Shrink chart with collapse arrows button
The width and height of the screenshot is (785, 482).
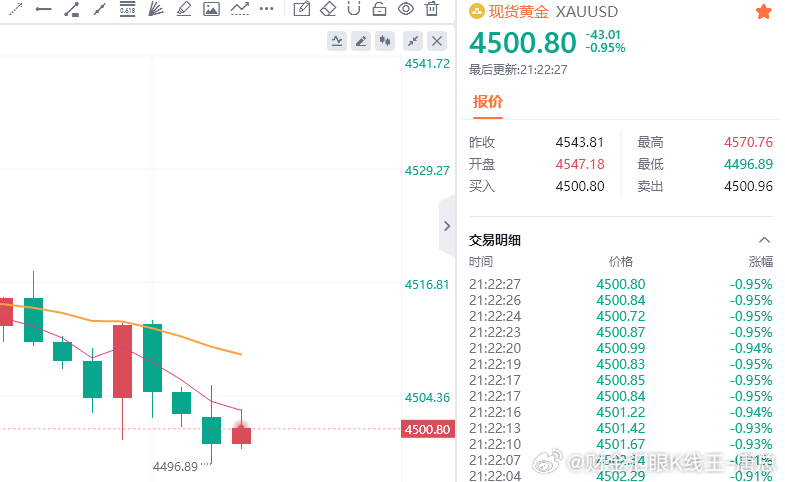click(x=413, y=41)
